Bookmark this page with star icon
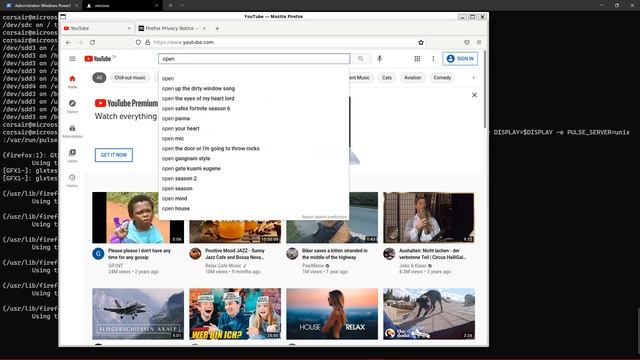 421,42
